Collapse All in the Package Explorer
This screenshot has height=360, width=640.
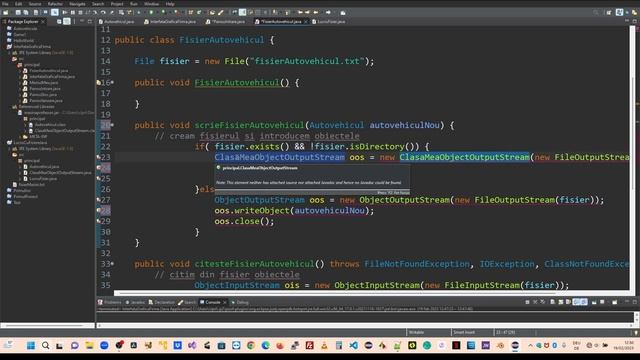[x=59, y=22]
